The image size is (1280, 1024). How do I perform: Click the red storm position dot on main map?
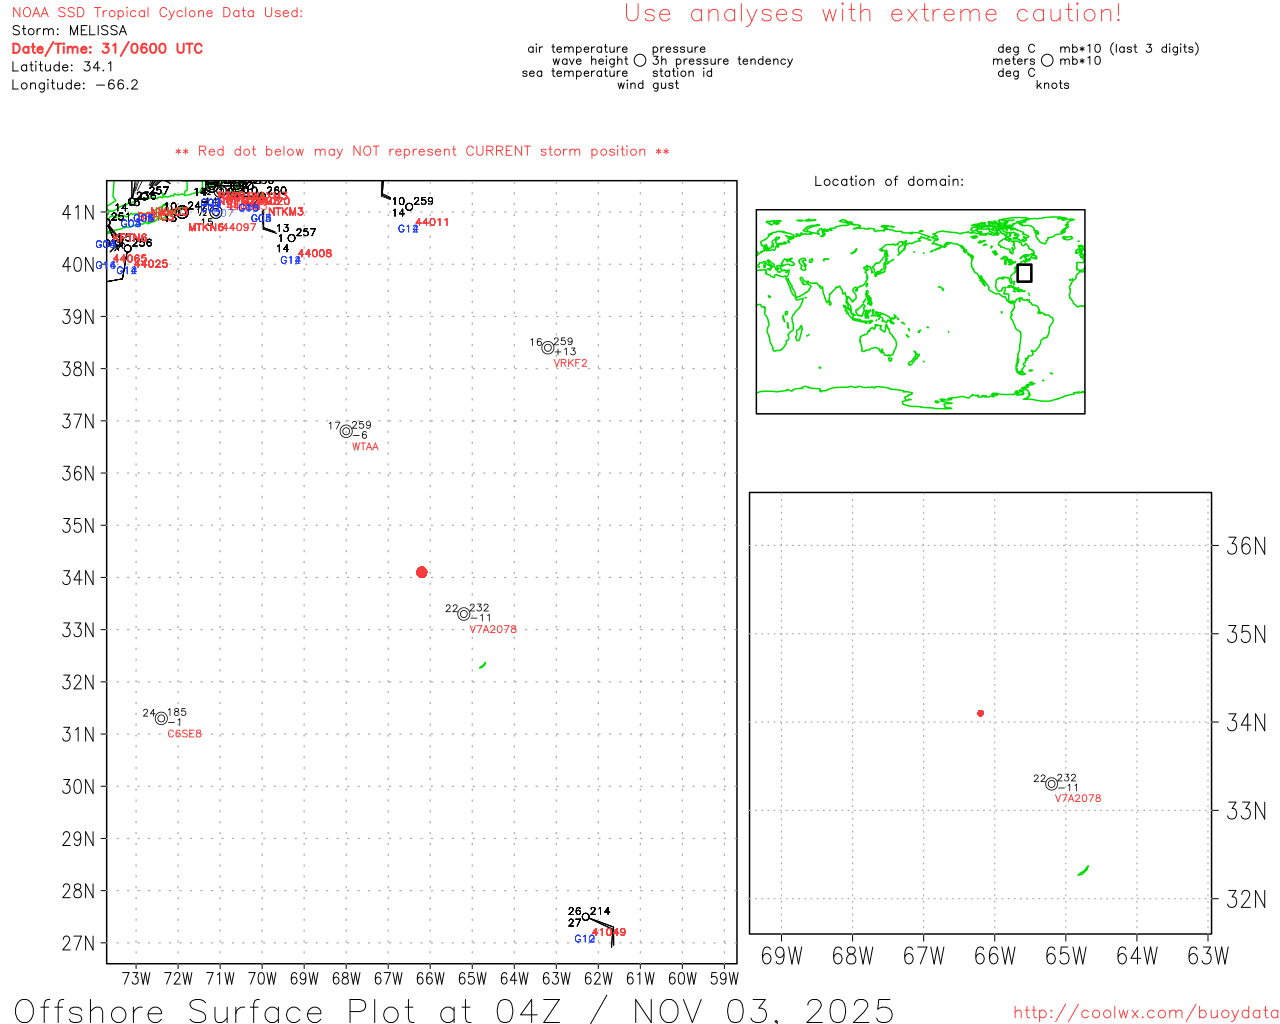click(x=421, y=572)
